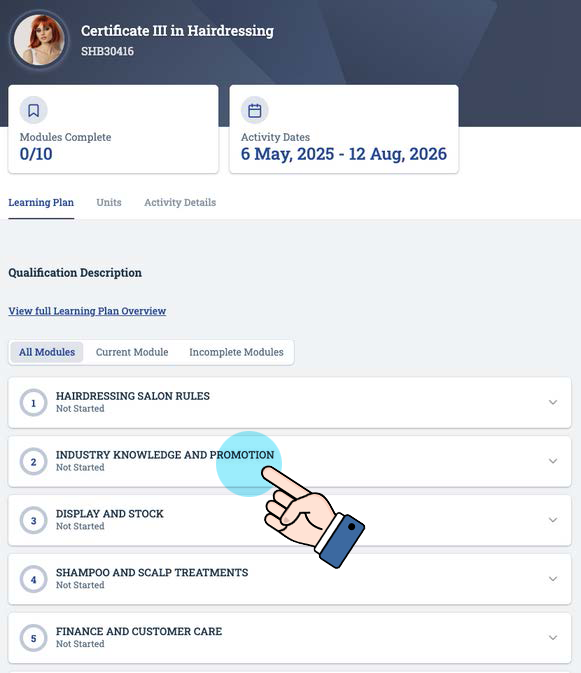
Task: Click the student profile avatar photo
Action: coord(39,39)
